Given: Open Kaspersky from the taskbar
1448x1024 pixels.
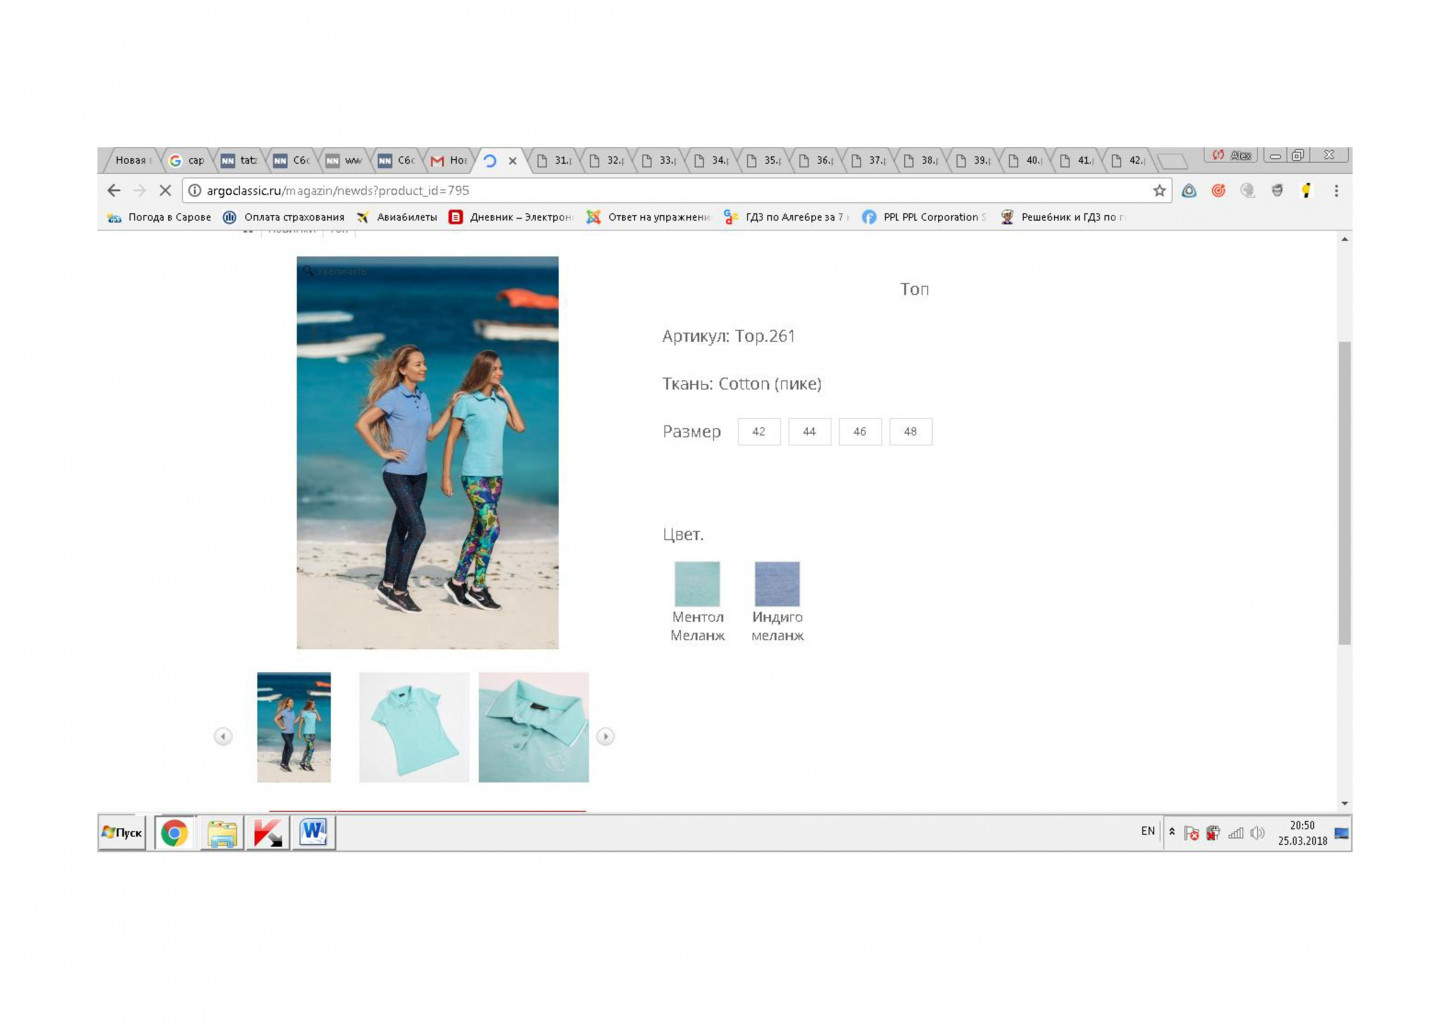Looking at the screenshot, I should pos(267,832).
